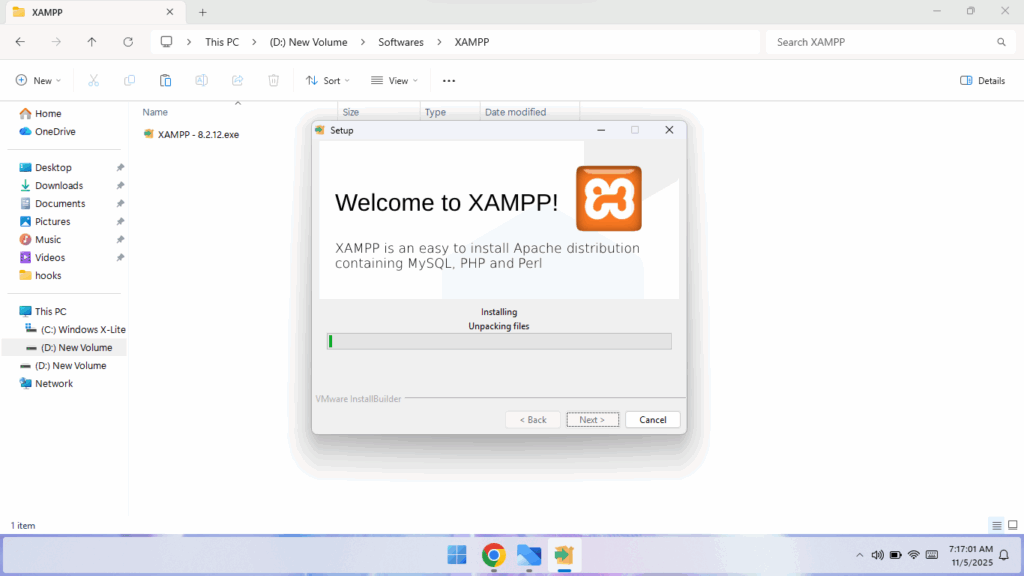Click the Windows Start button

point(457,555)
